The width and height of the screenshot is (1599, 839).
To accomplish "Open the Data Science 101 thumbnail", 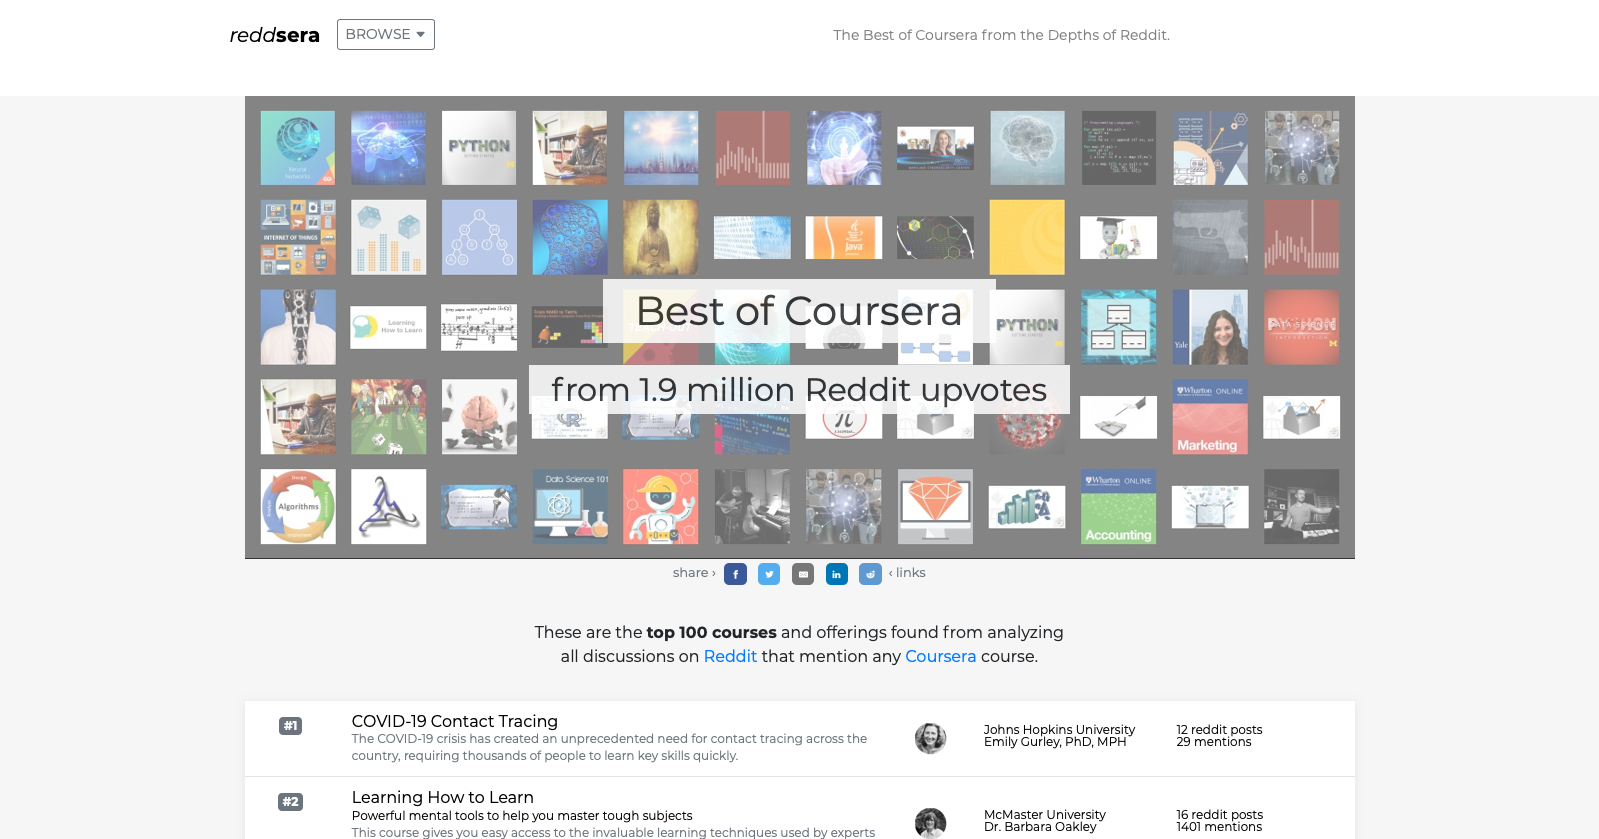I will (570, 507).
